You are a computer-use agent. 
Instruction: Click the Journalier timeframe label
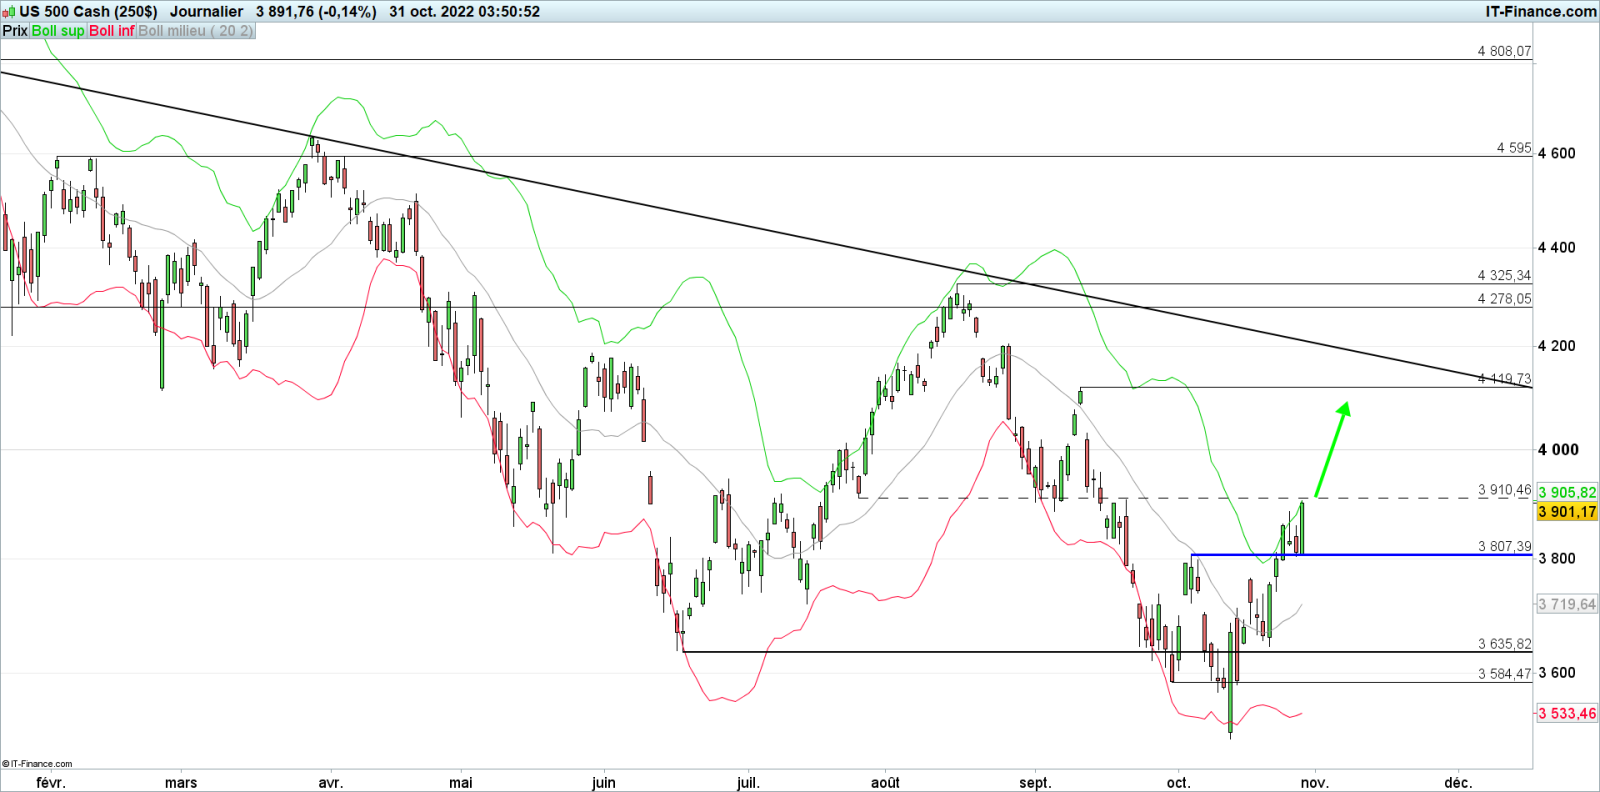(x=206, y=12)
